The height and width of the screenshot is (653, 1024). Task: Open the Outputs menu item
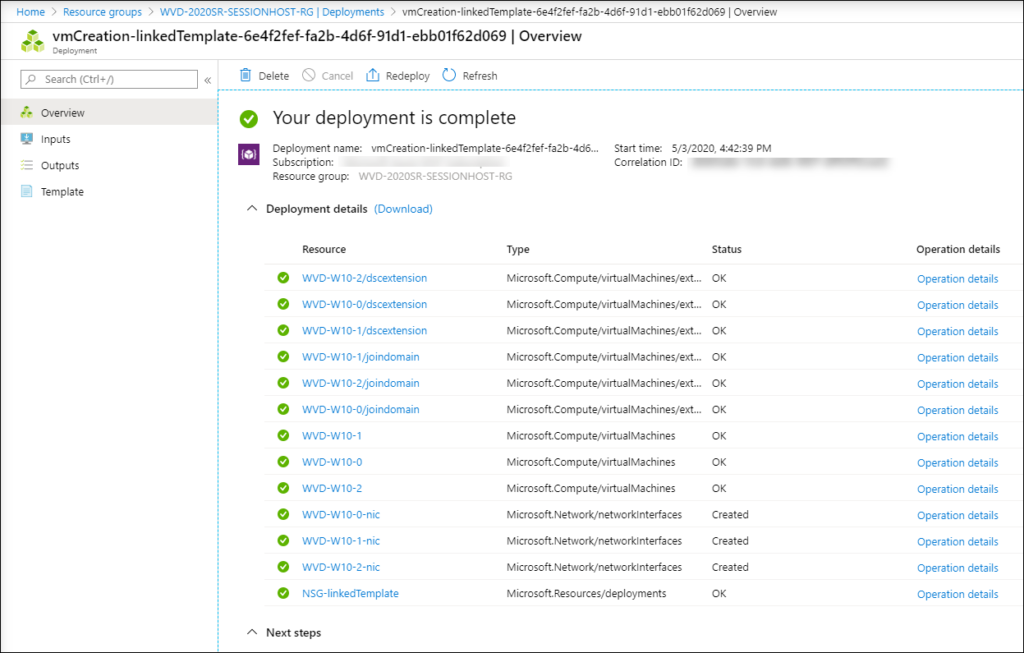click(108, 165)
